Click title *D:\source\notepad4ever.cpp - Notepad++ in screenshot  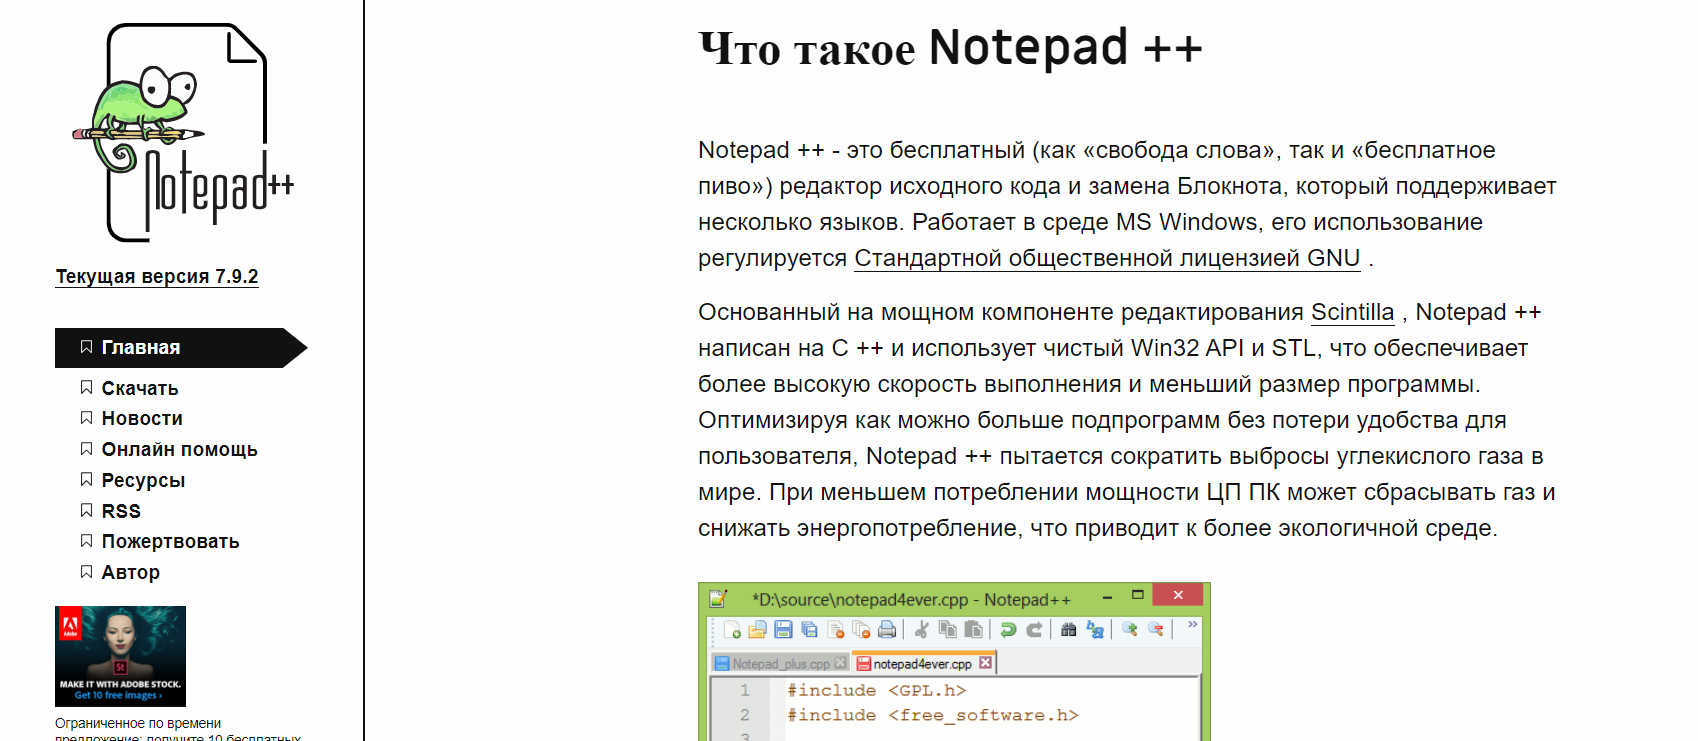(x=911, y=600)
